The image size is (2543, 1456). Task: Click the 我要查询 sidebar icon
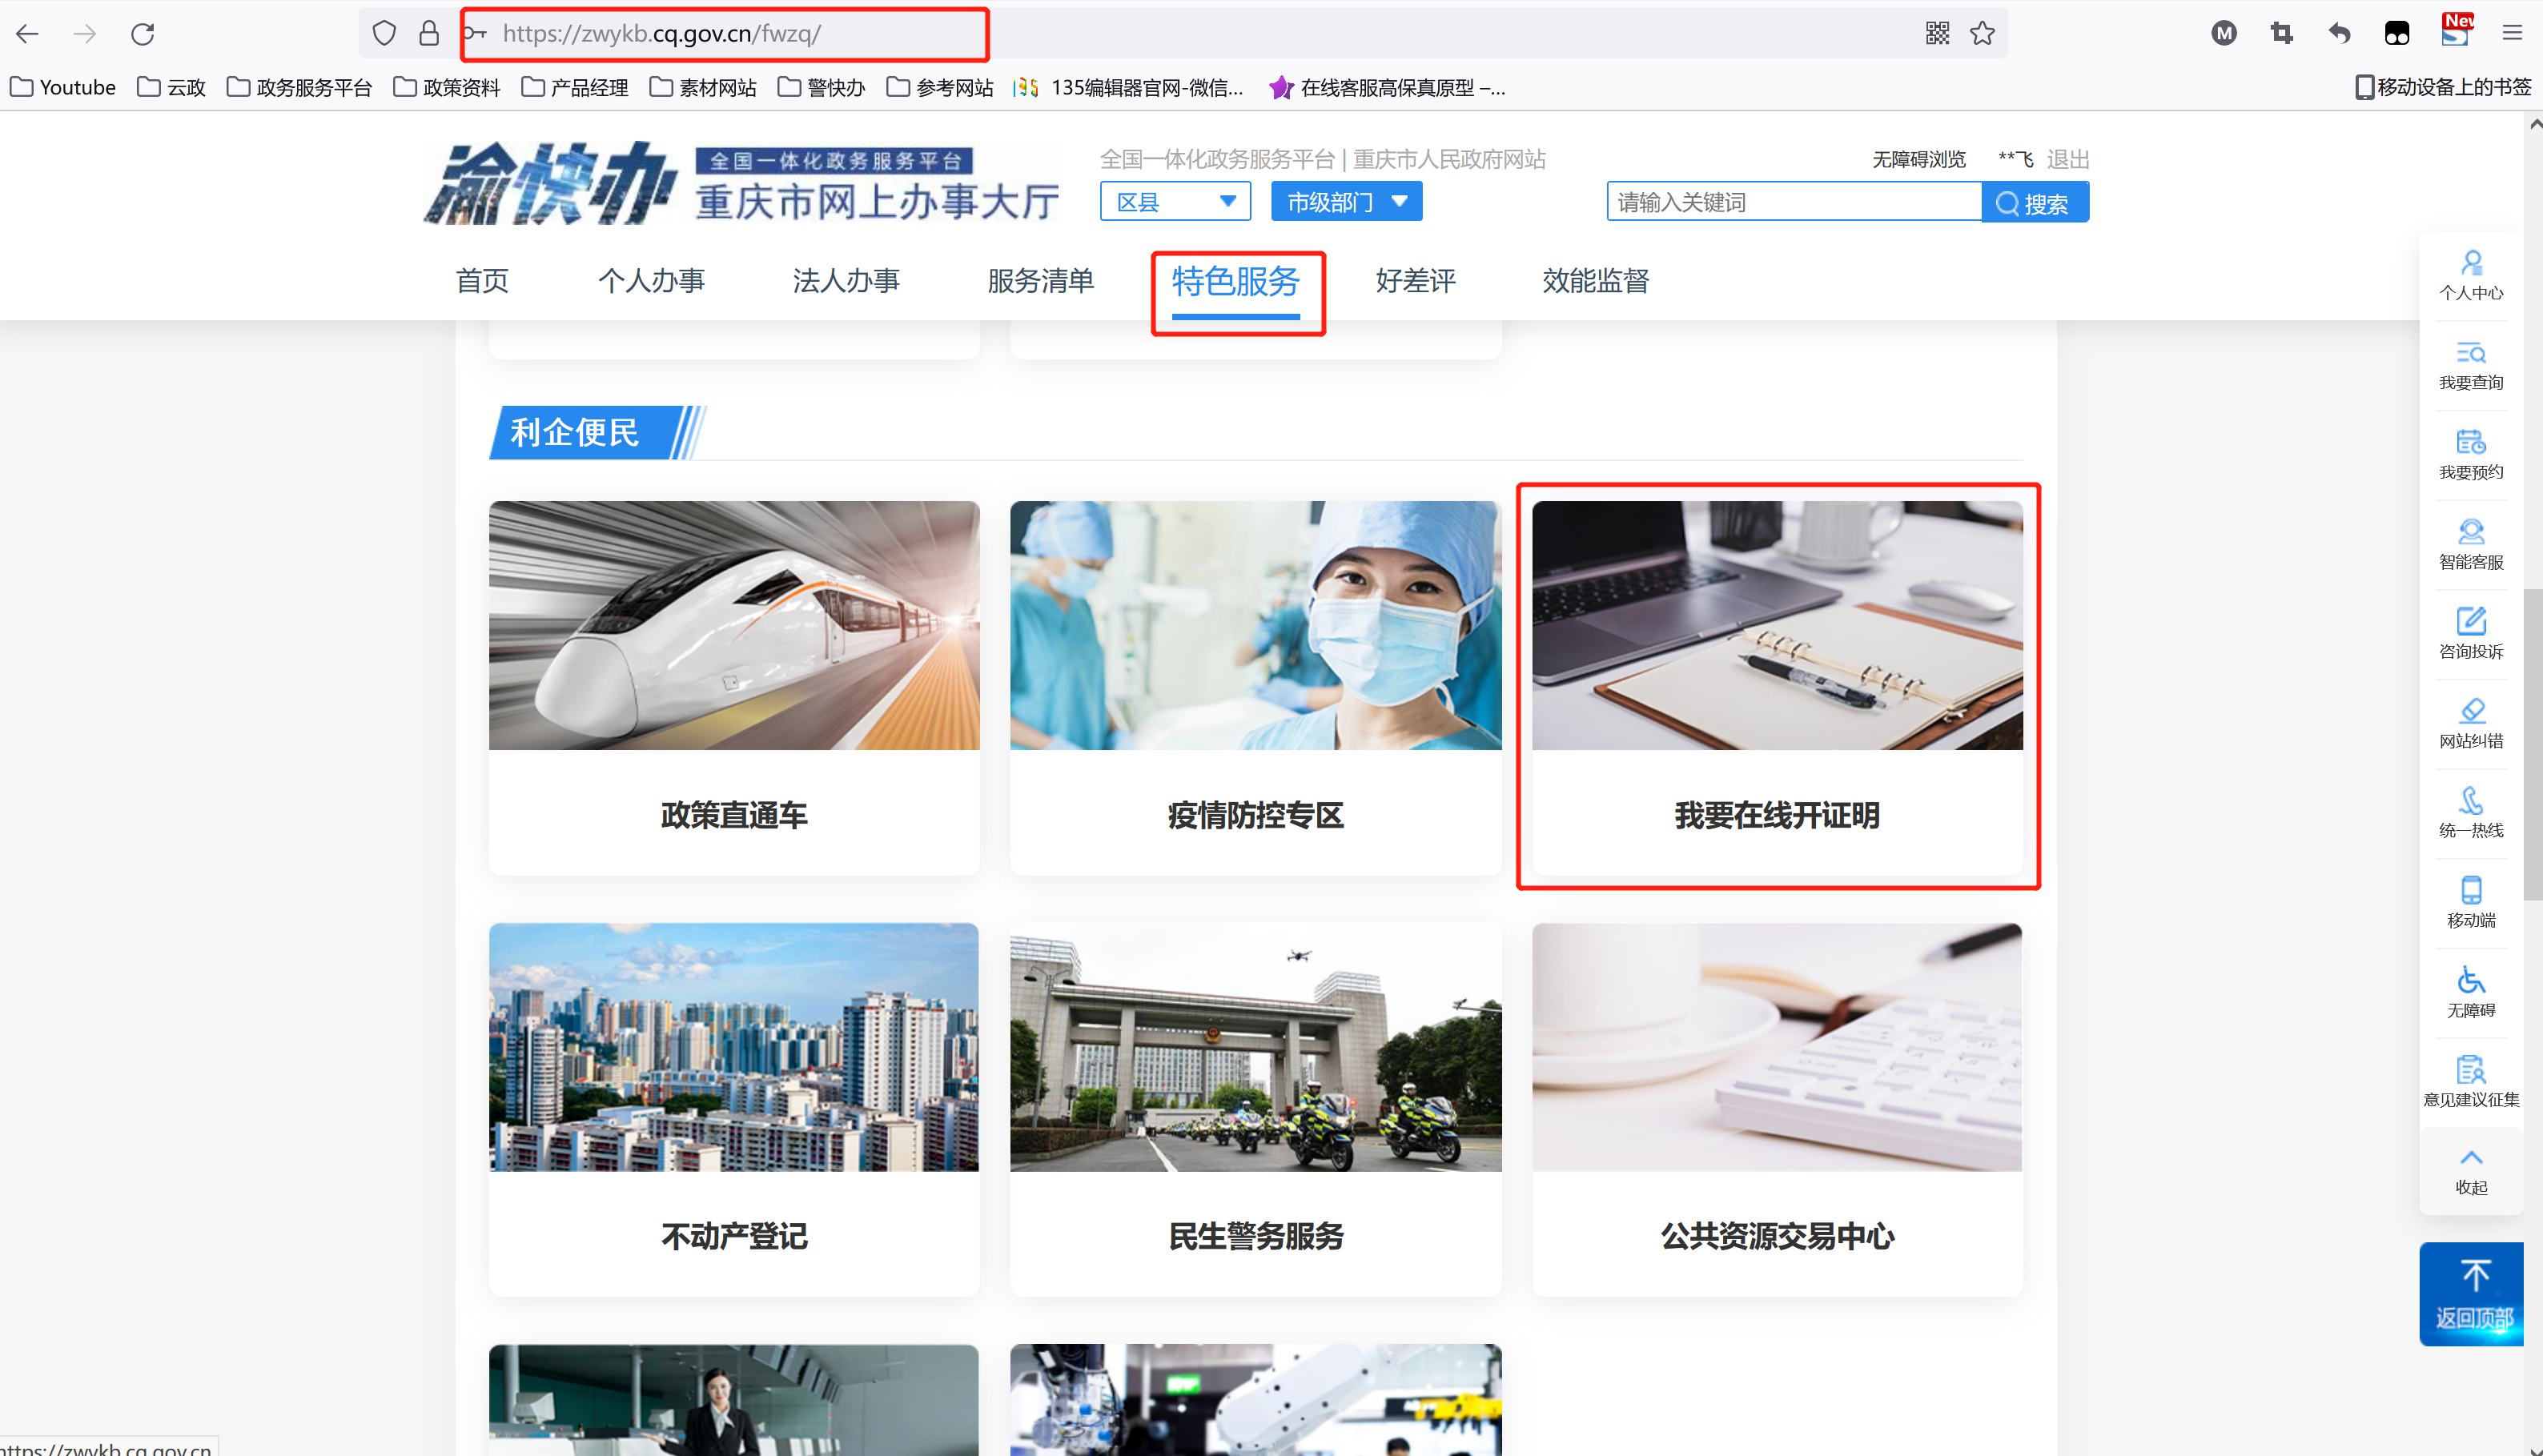point(2470,354)
